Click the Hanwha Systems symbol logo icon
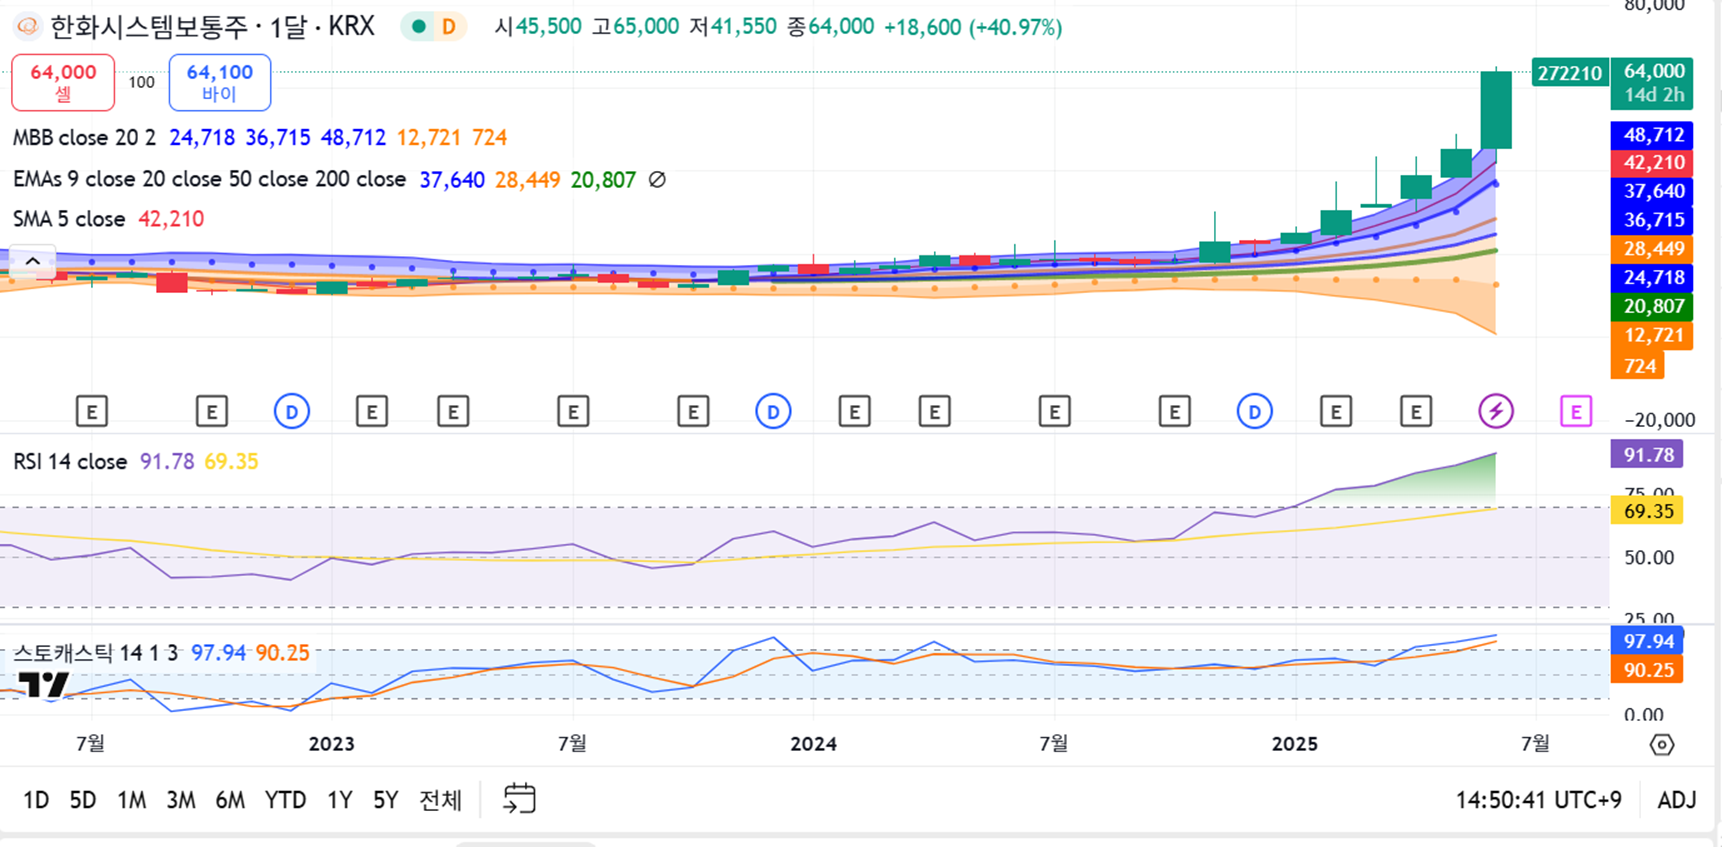The height and width of the screenshot is (847, 1722). click(28, 27)
